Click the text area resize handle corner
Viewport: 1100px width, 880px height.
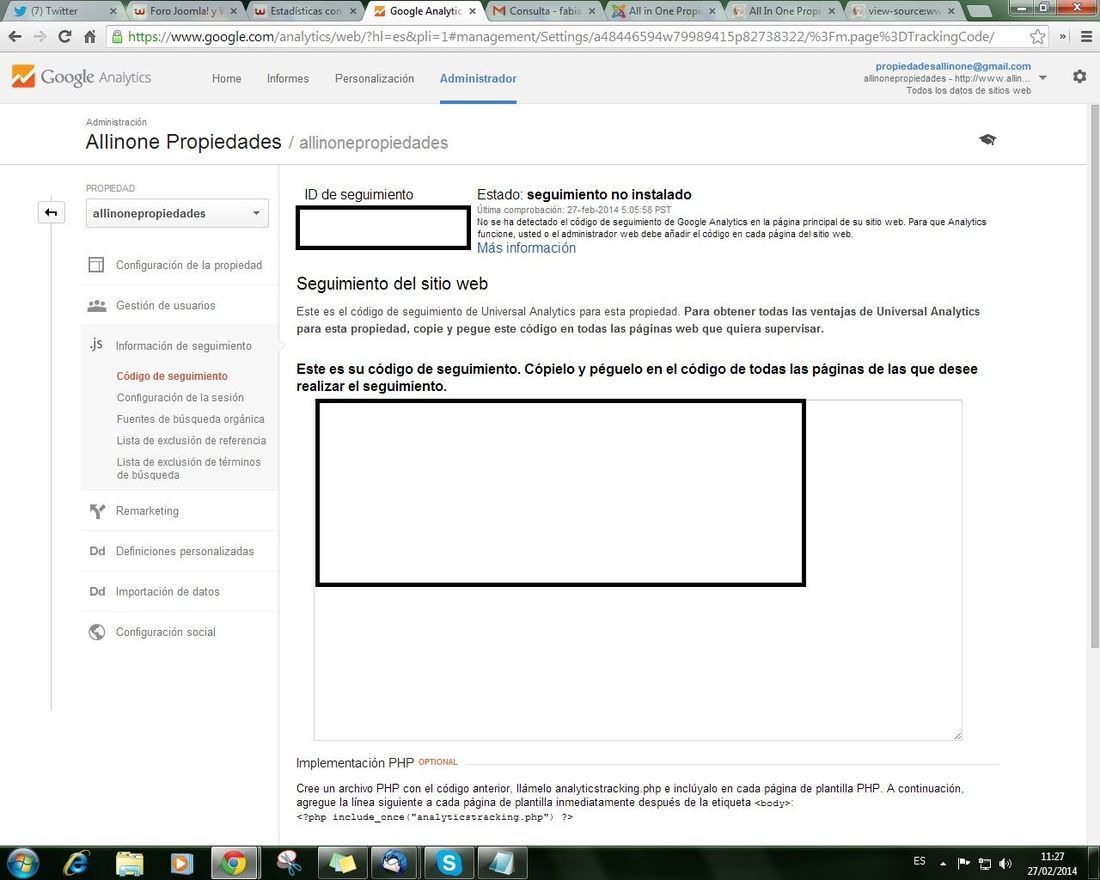pos(958,735)
